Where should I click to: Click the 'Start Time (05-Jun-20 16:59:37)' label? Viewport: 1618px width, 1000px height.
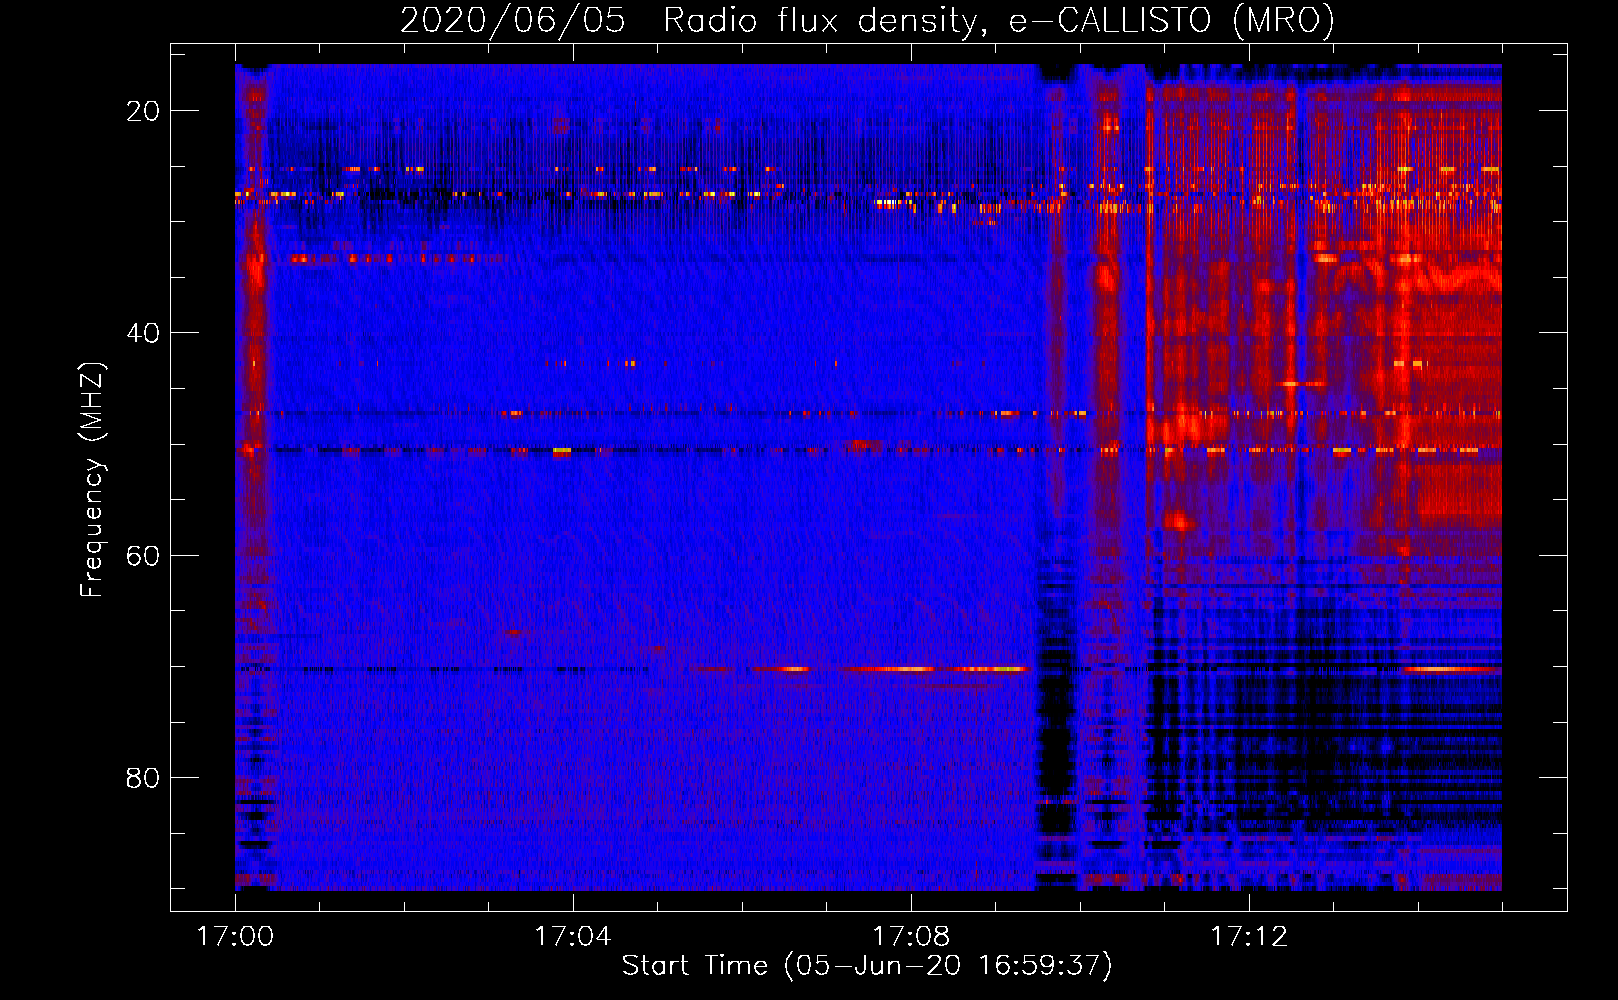point(867,965)
